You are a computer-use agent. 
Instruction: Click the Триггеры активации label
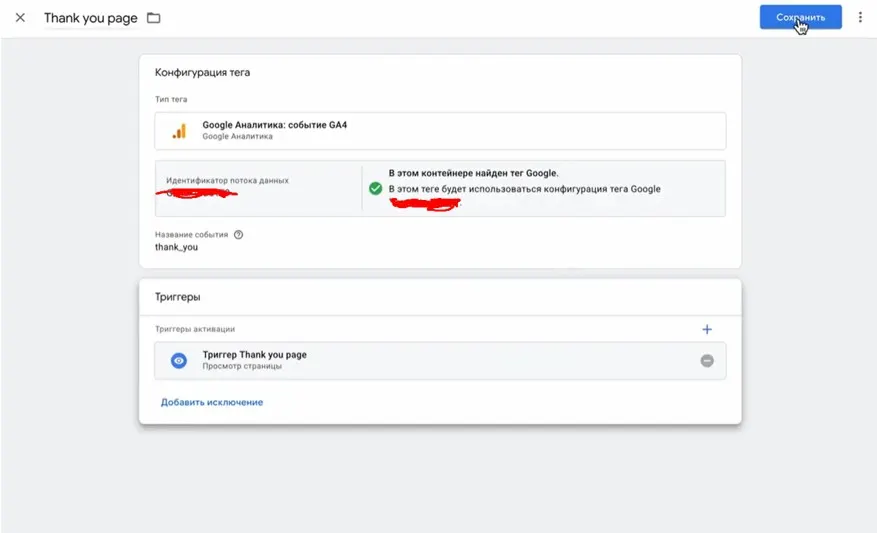point(195,329)
